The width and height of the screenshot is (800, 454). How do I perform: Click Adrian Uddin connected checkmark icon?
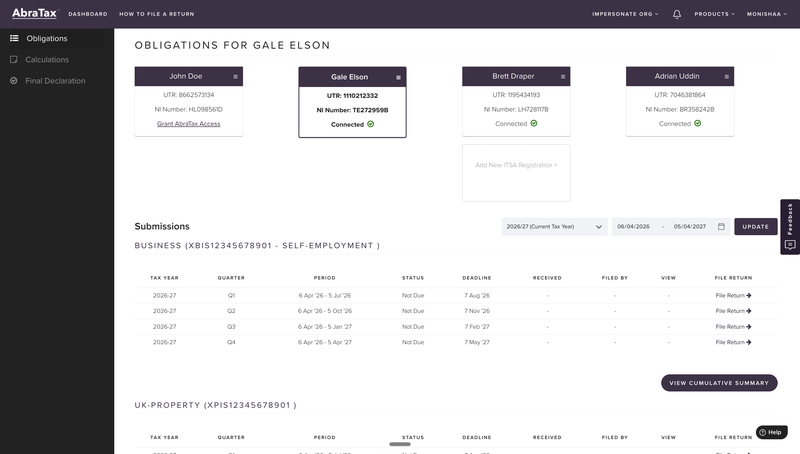[697, 123]
